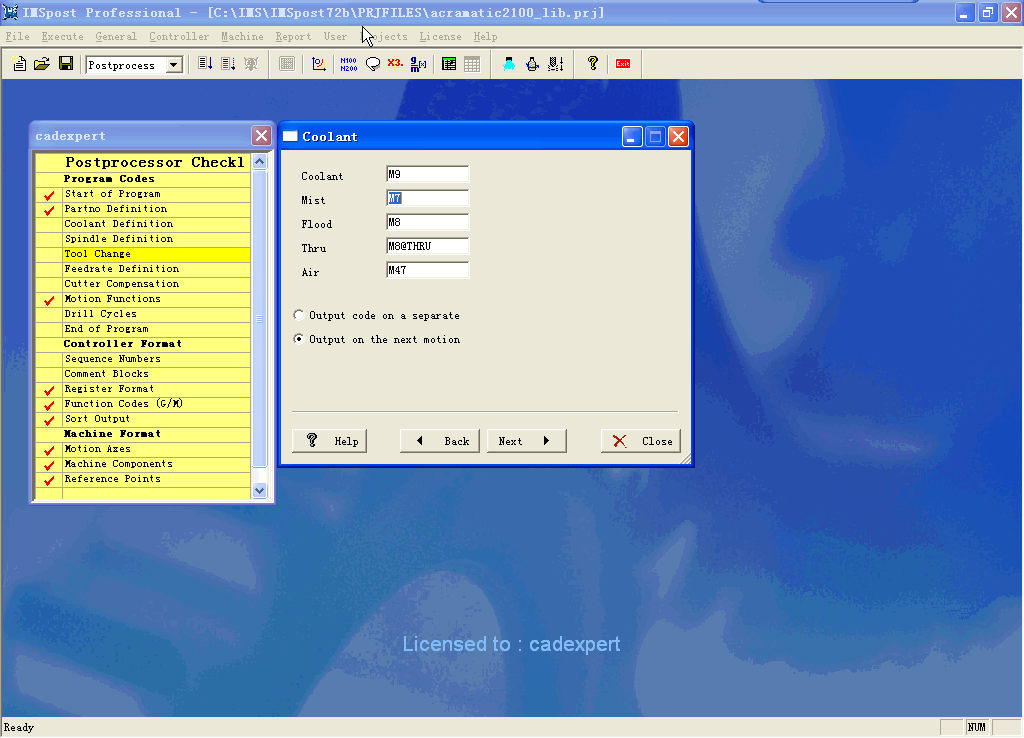The image size is (1024, 738).
Task: Open the Postprocess mode dropdown
Action: 174,65
